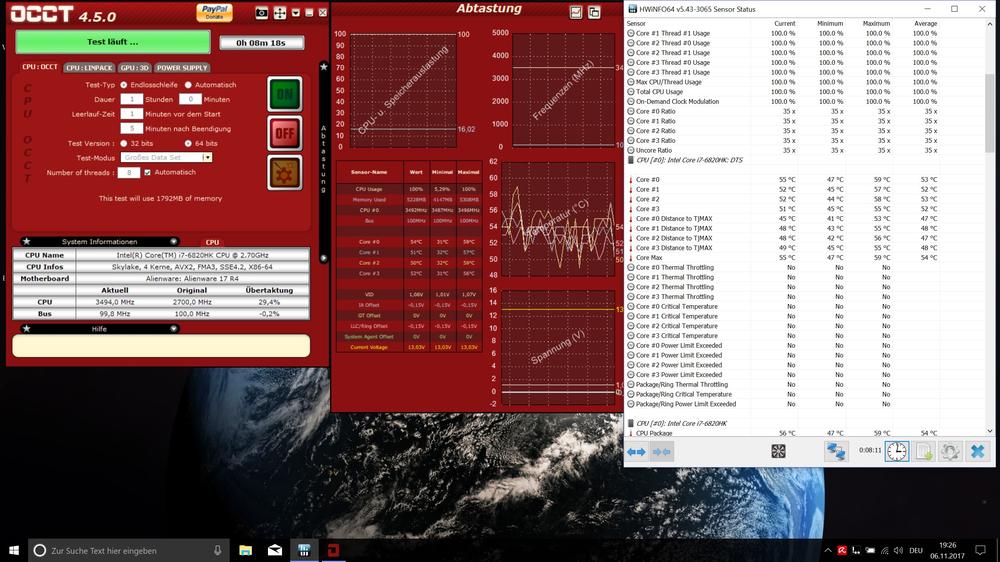The height and width of the screenshot is (562, 1000).
Task: Reset HWiNFO sensor clock timer
Action: click(x=897, y=452)
